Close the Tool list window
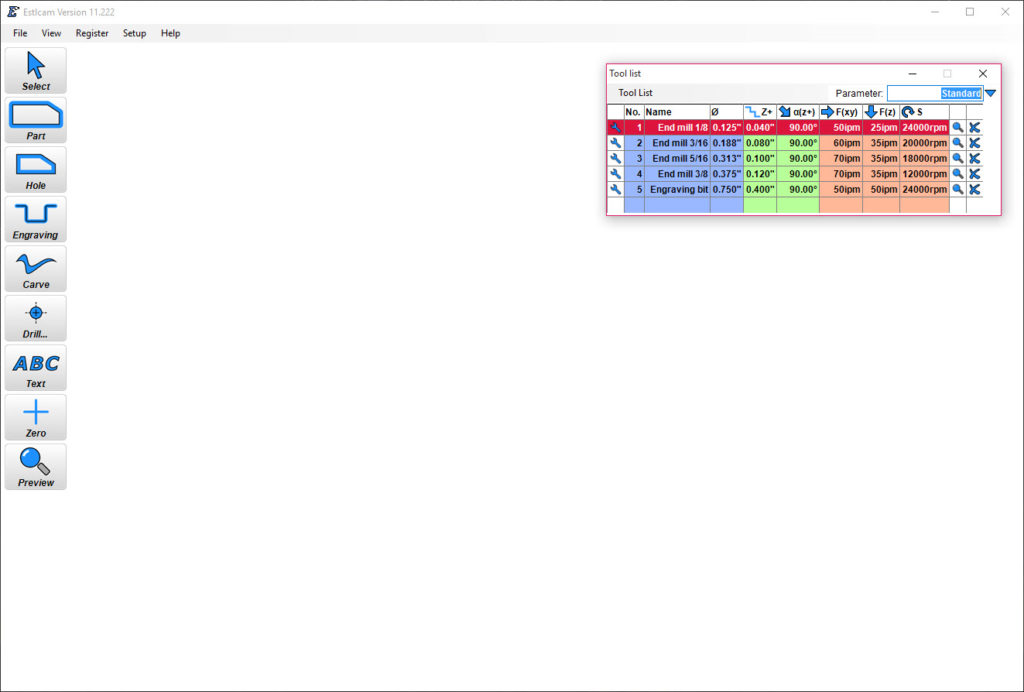The width and height of the screenshot is (1024, 692). [x=982, y=74]
